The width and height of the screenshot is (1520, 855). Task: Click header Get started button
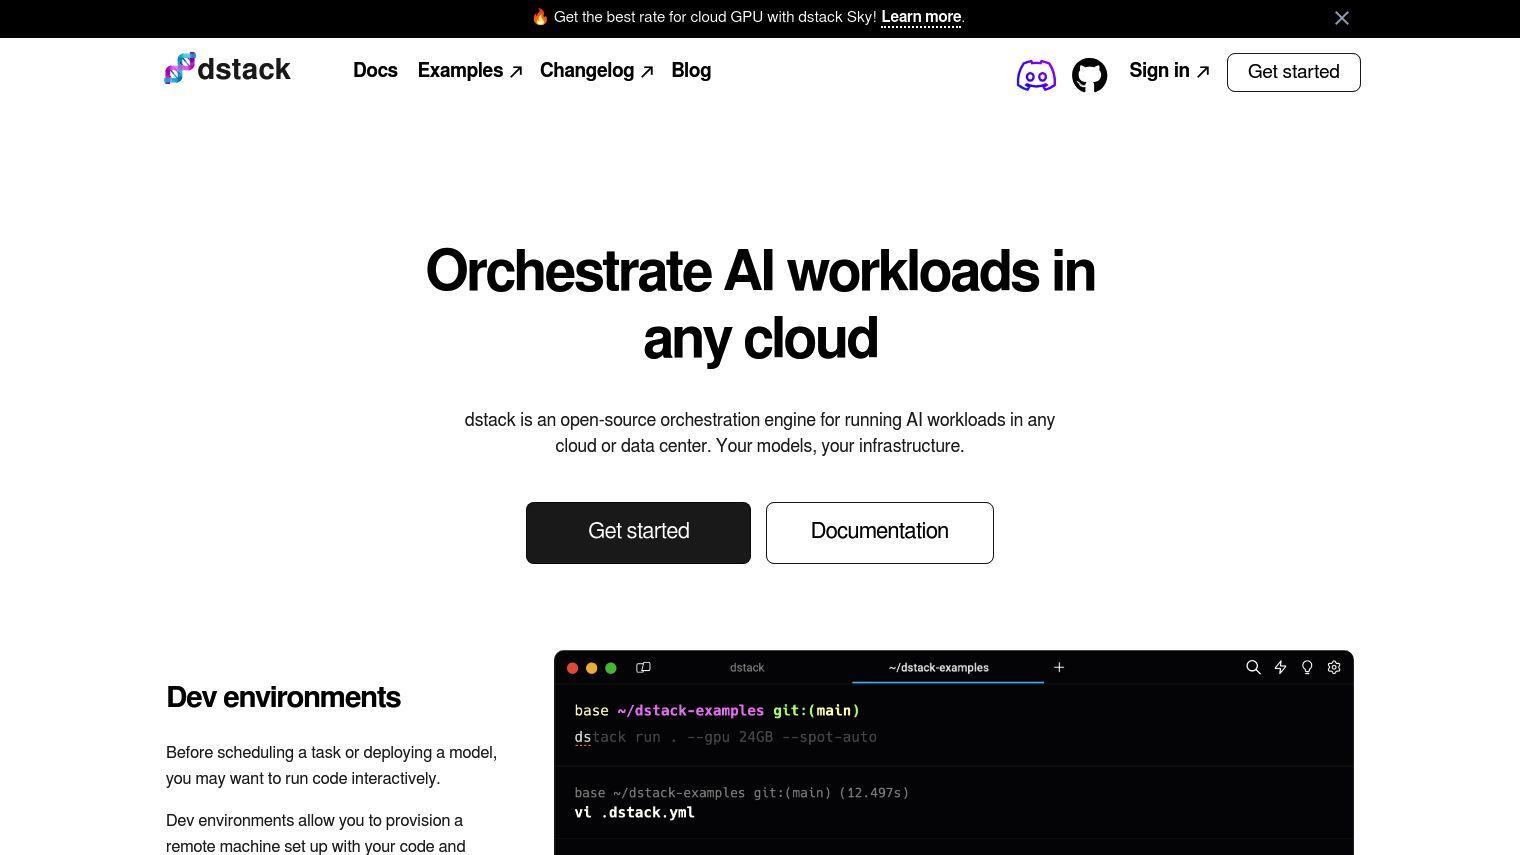pyautogui.click(x=1293, y=72)
